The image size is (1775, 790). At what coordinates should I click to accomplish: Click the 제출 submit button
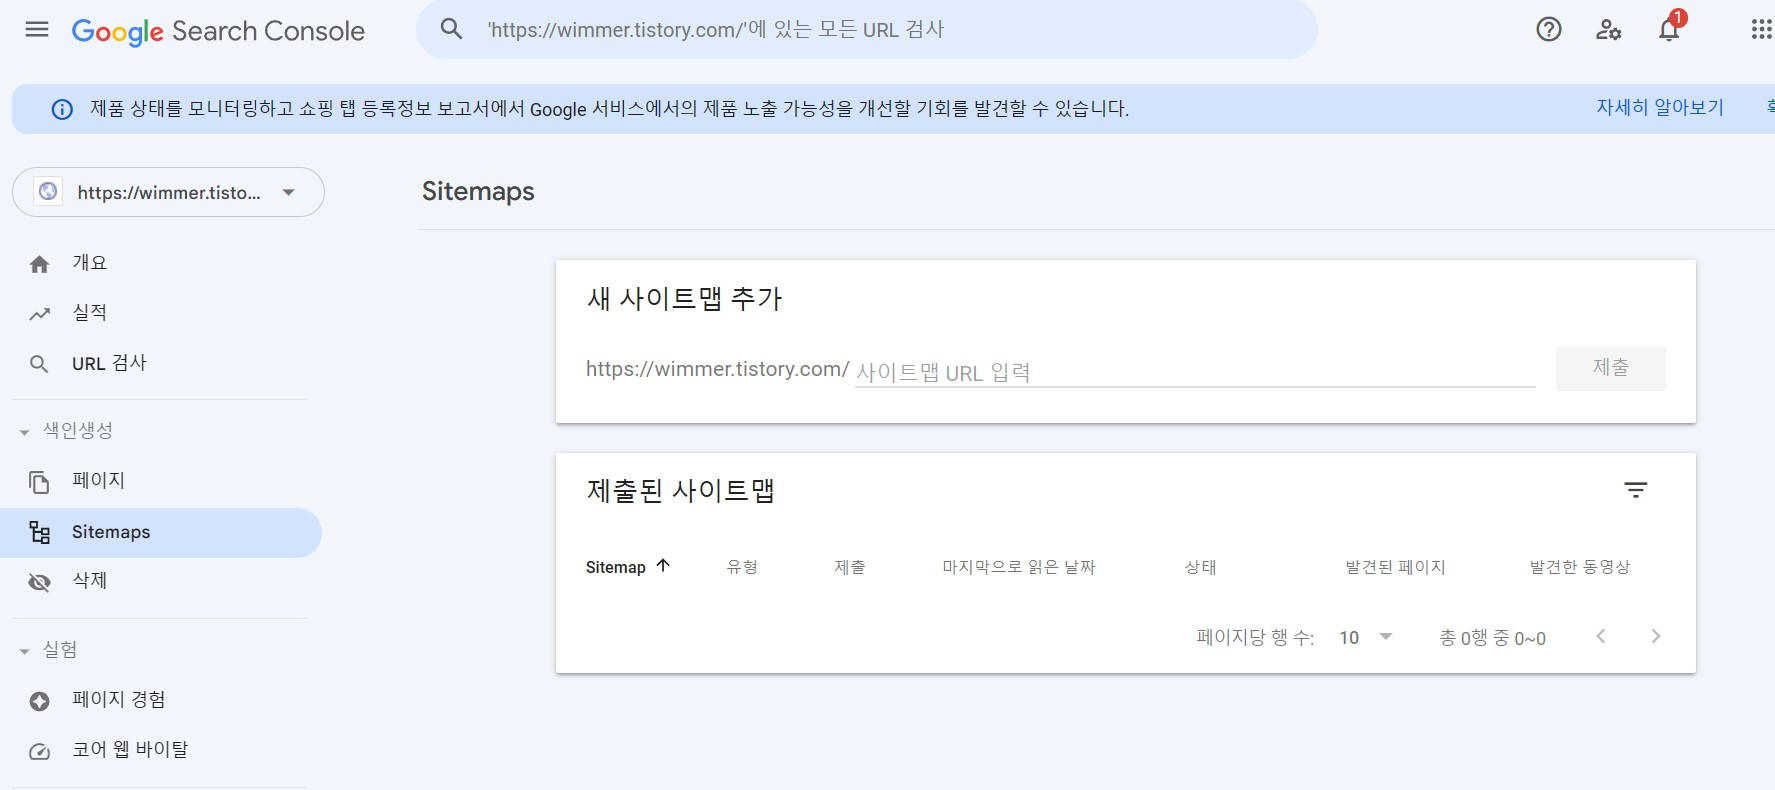pos(1611,368)
